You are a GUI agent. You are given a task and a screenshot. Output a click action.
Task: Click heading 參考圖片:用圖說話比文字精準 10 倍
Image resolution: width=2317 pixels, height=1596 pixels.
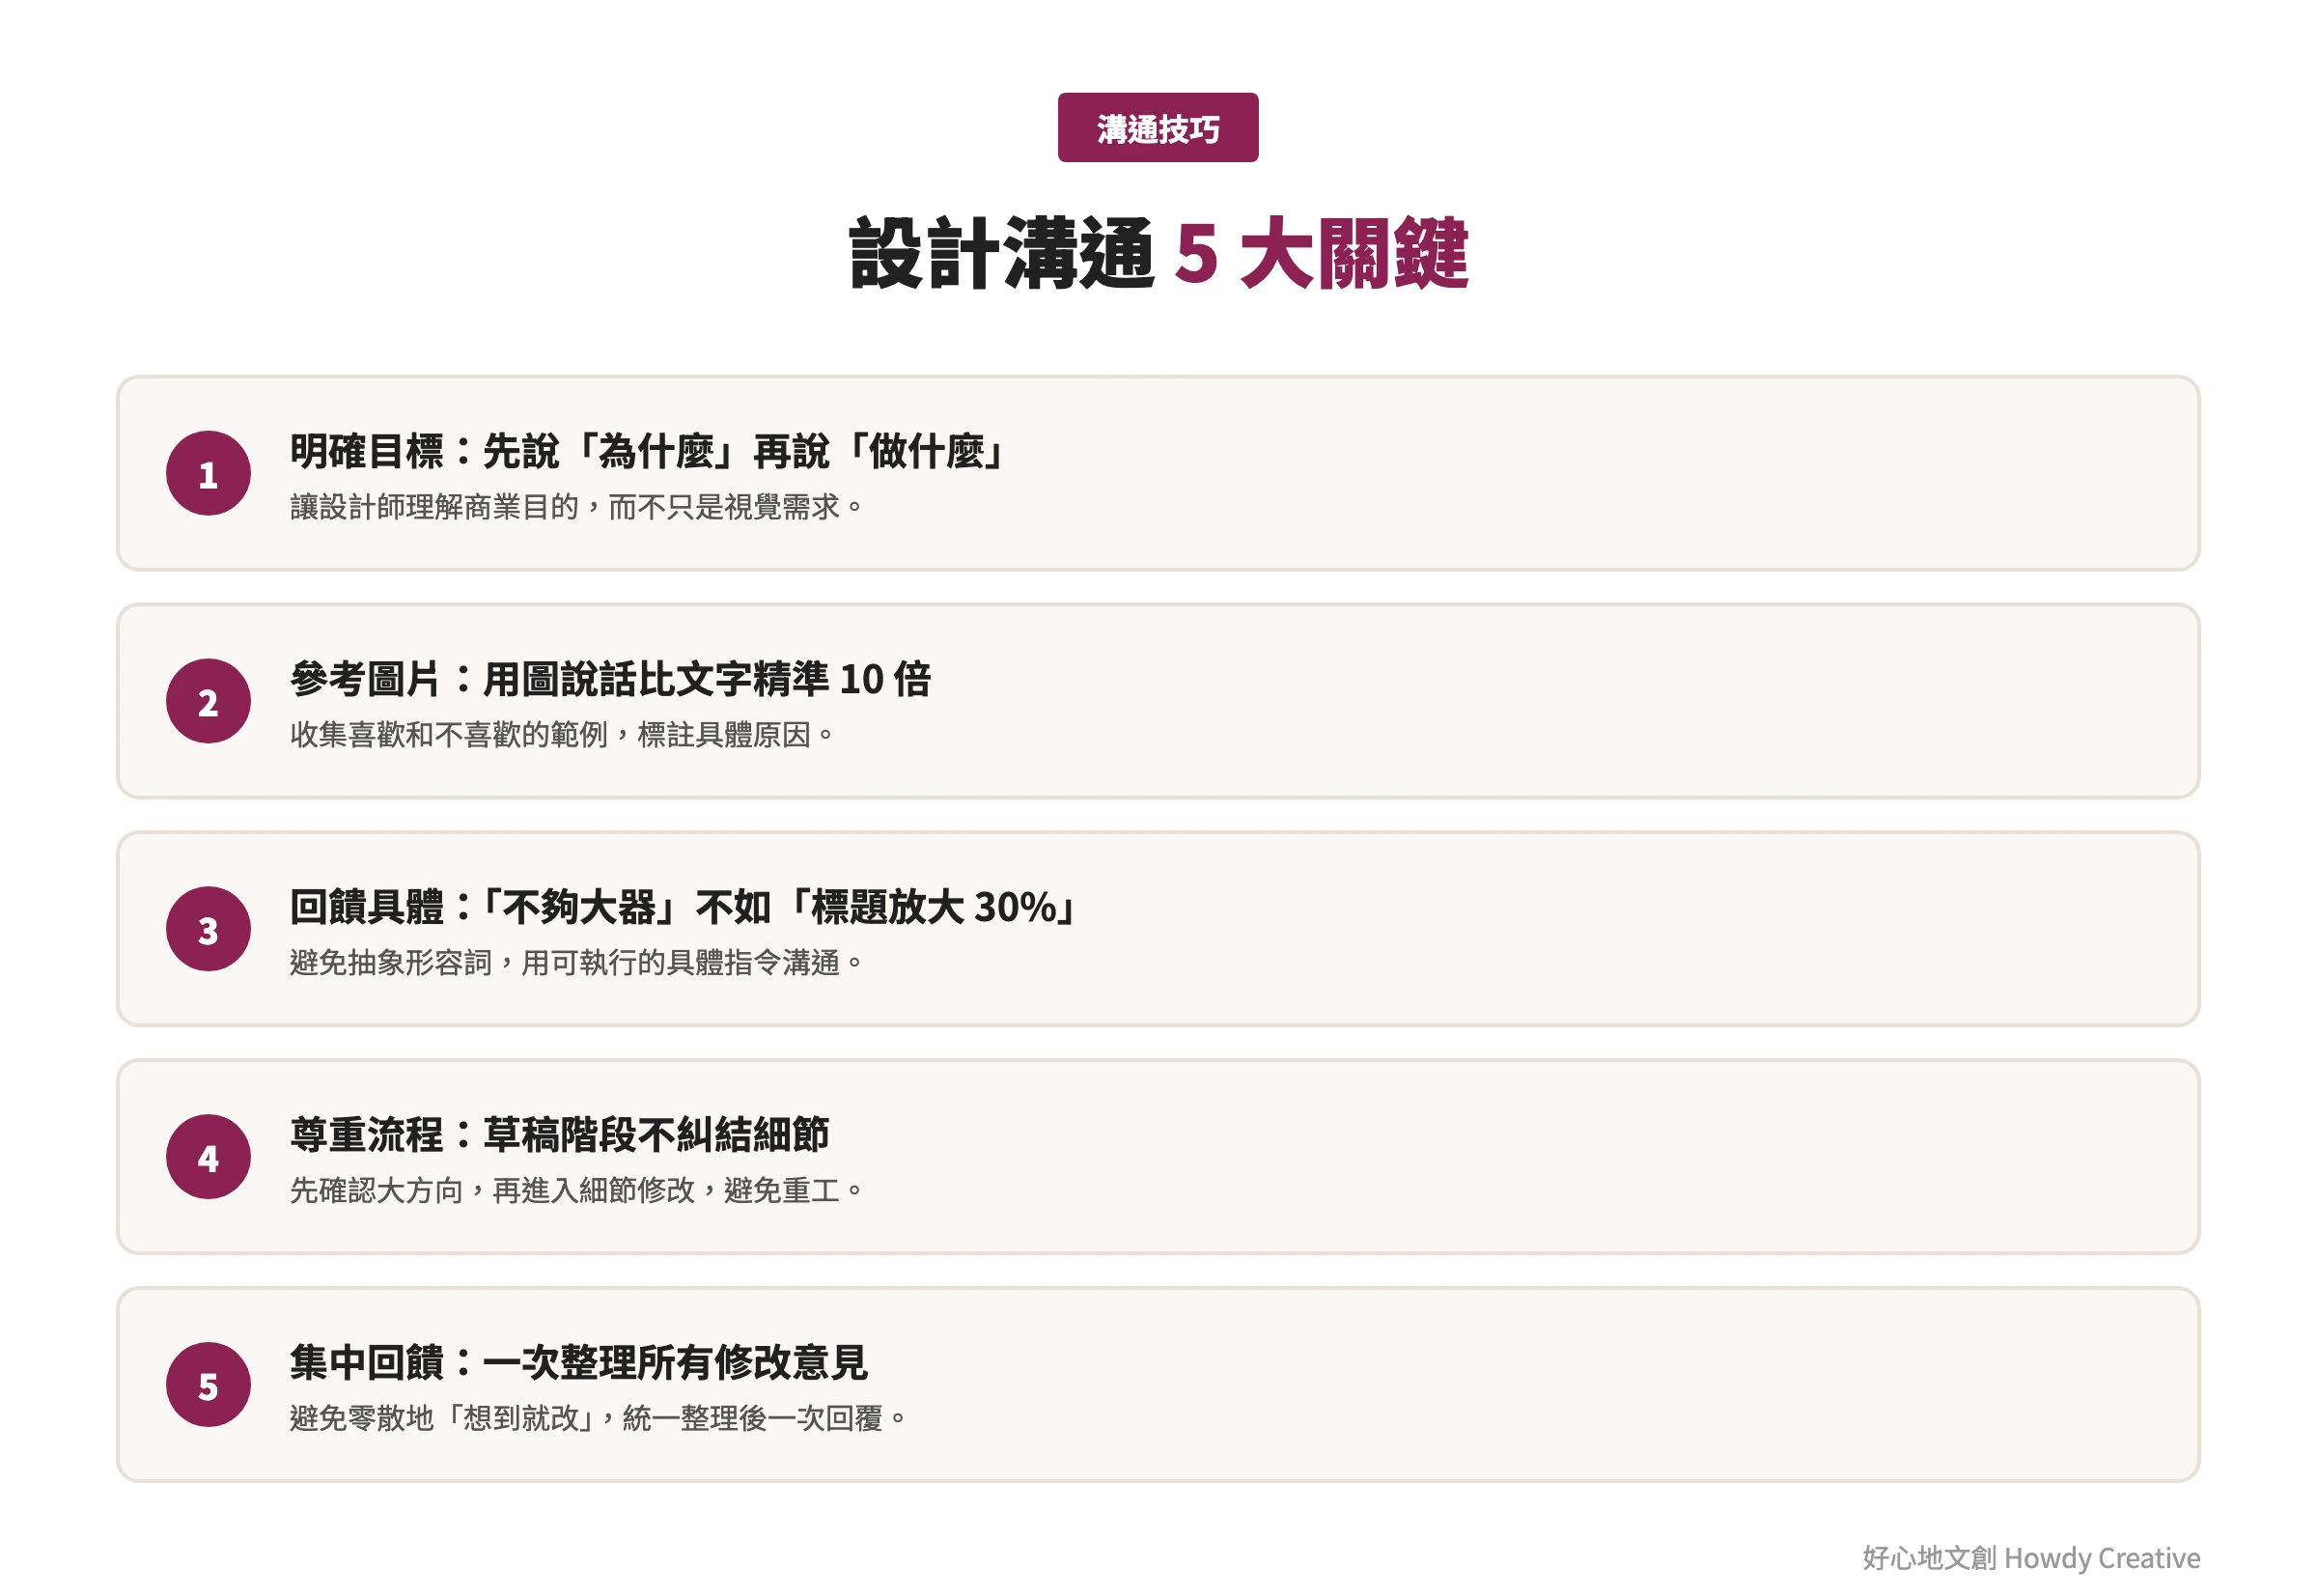(610, 680)
